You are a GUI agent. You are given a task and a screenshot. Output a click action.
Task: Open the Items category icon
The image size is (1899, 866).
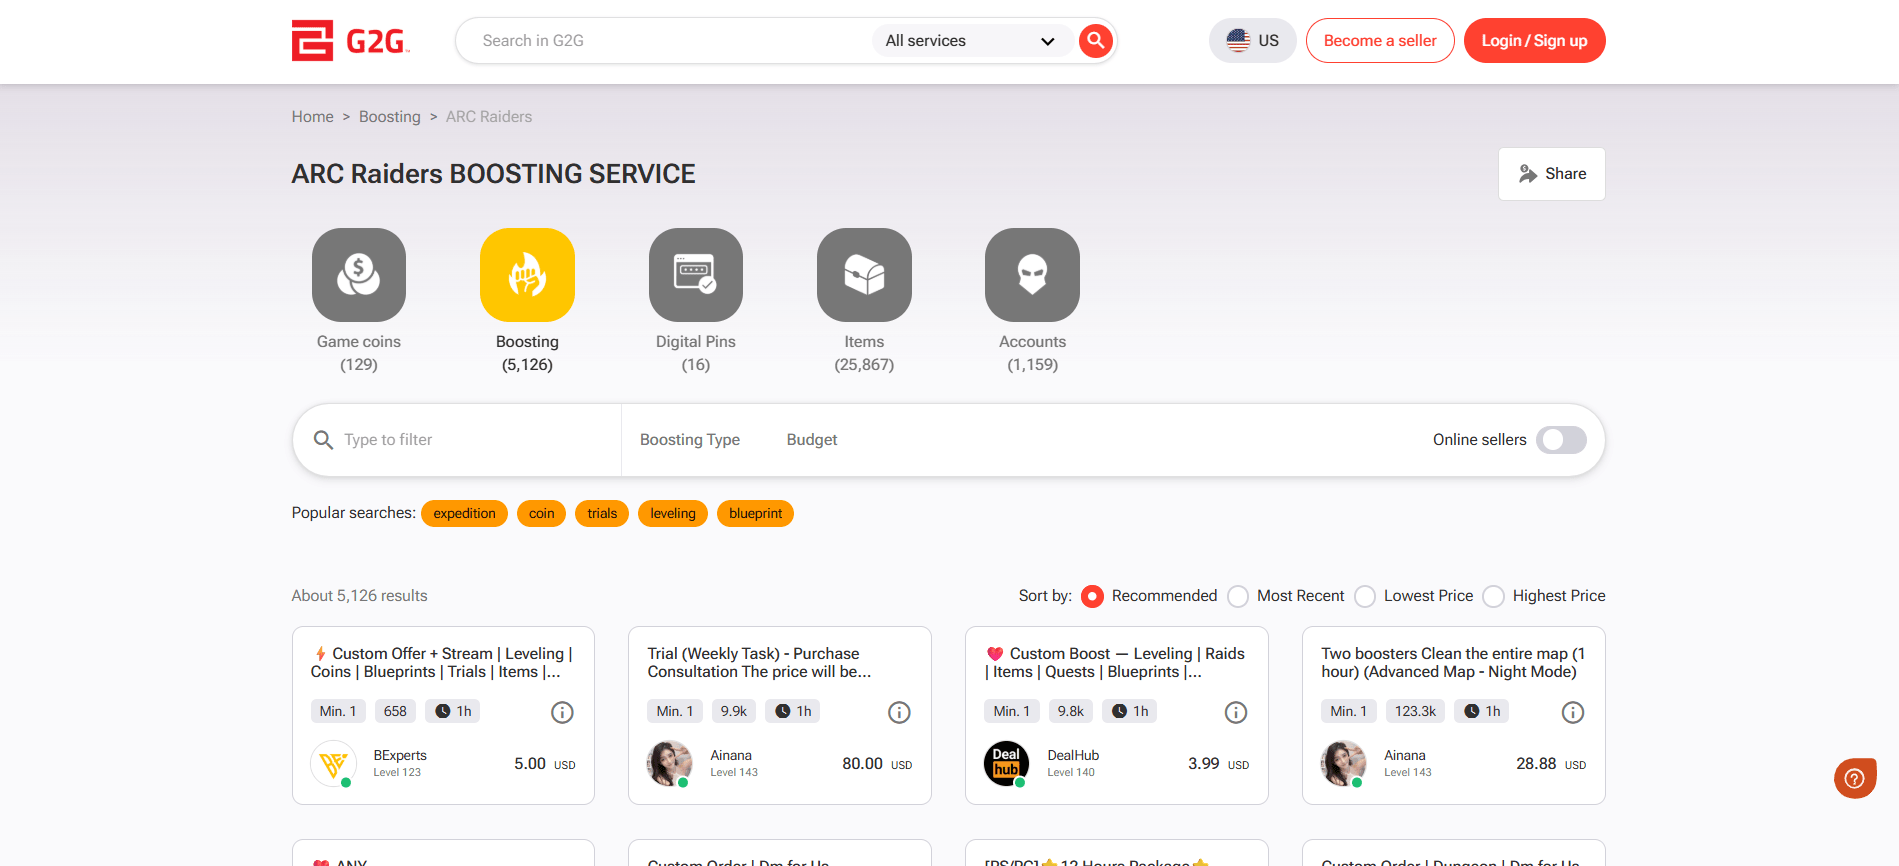864,275
